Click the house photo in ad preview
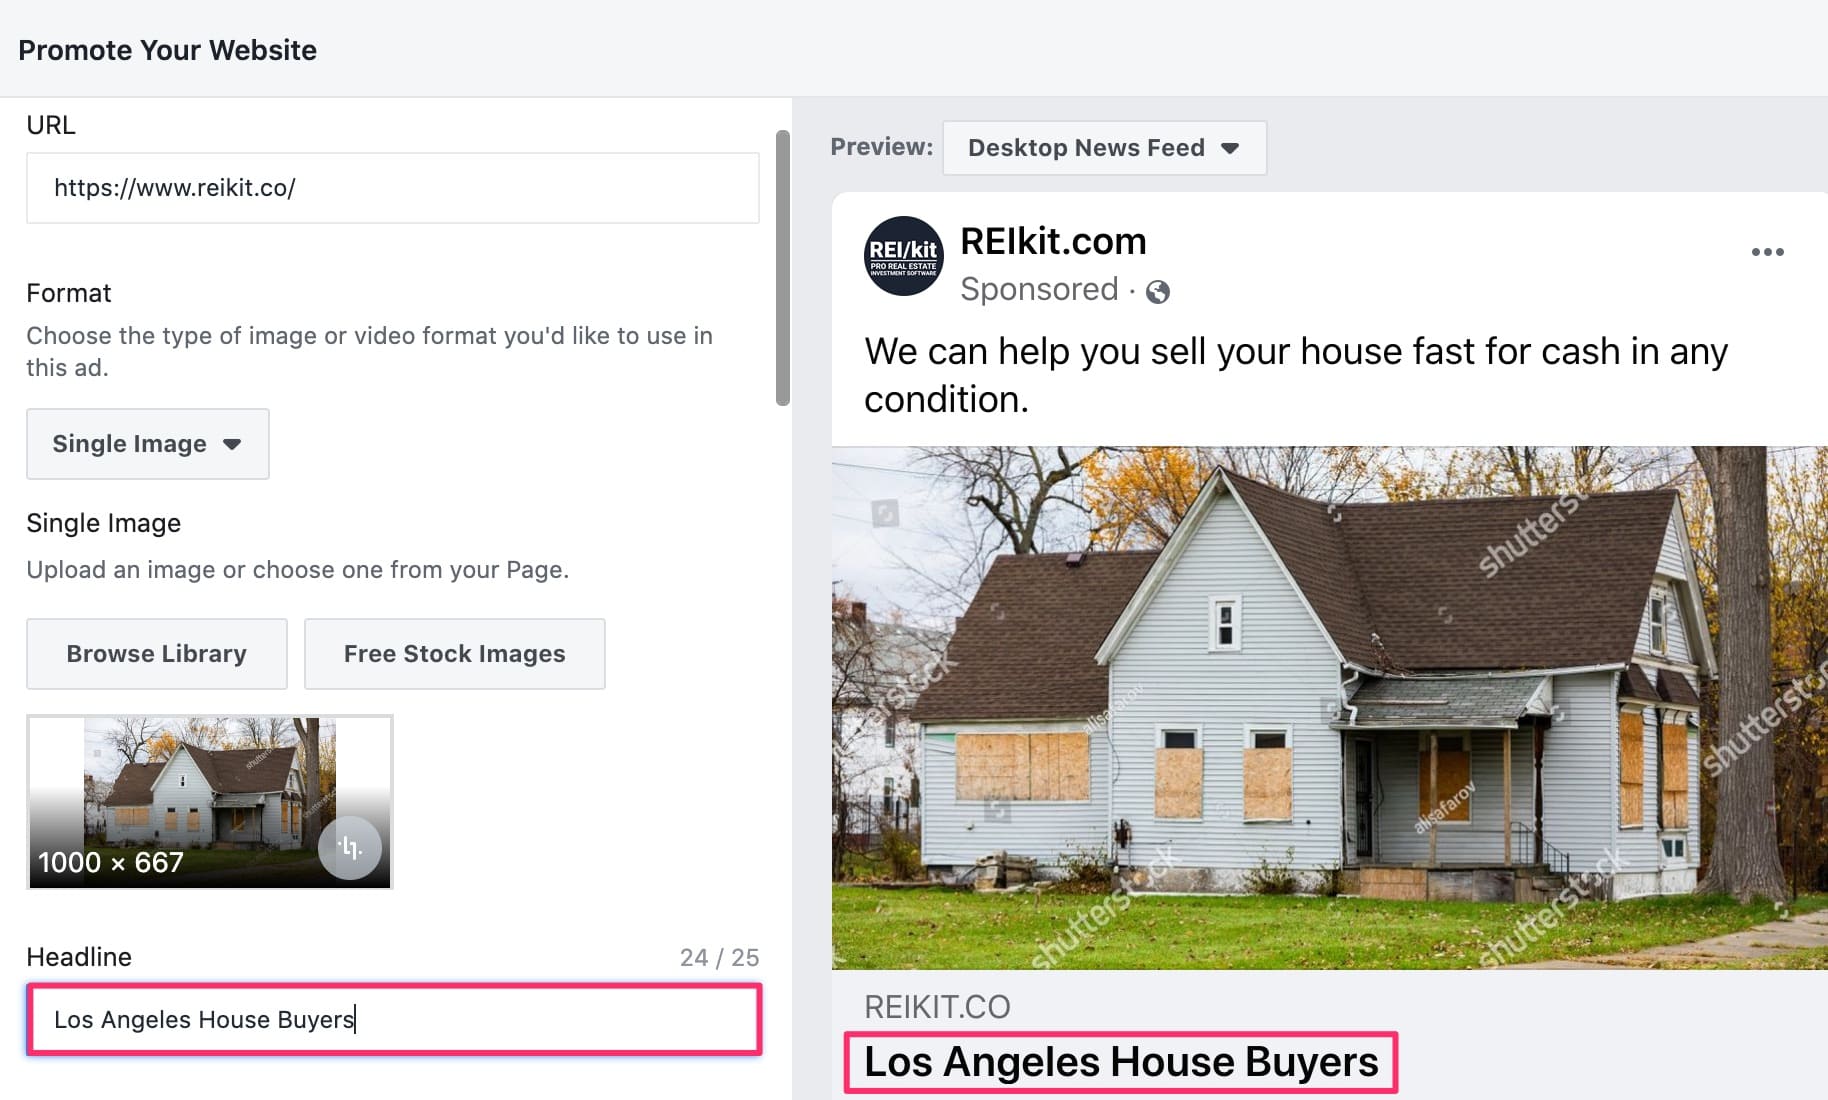 click(x=1329, y=708)
